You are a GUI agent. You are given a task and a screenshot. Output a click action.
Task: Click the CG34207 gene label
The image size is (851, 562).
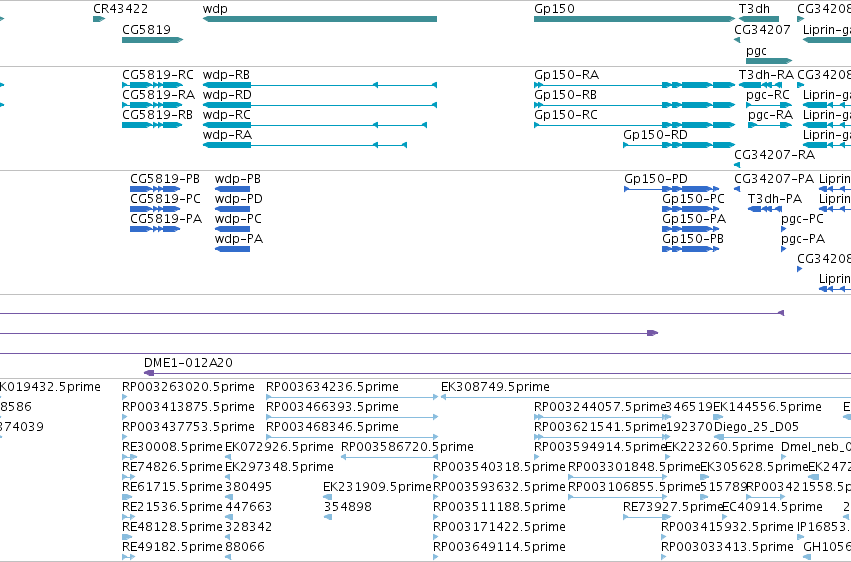762,29
